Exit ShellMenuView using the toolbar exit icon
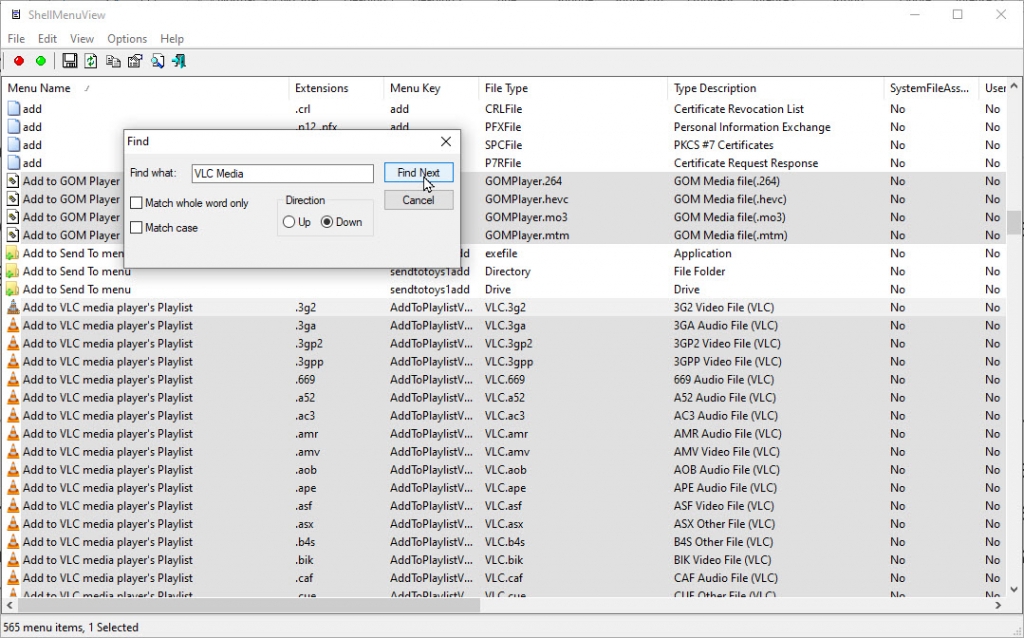 coord(179,60)
